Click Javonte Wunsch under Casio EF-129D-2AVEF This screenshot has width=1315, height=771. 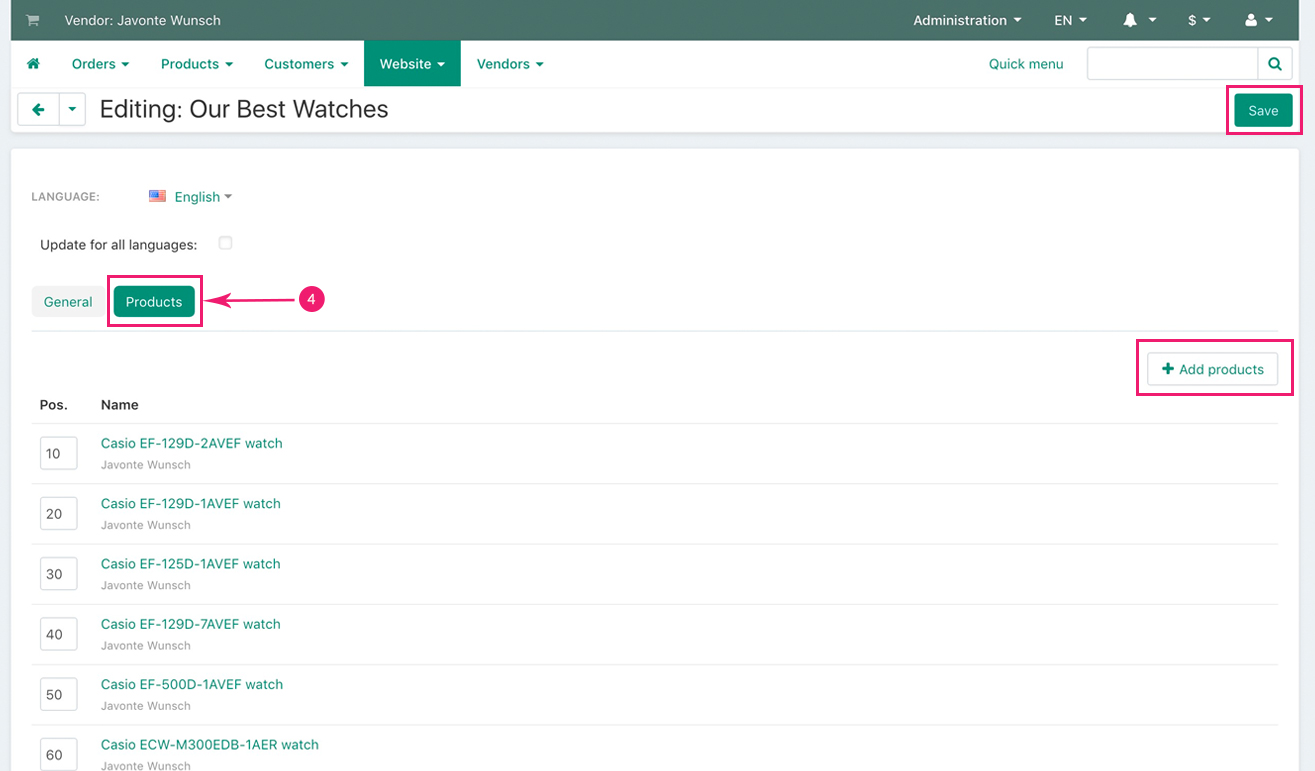[146, 465]
